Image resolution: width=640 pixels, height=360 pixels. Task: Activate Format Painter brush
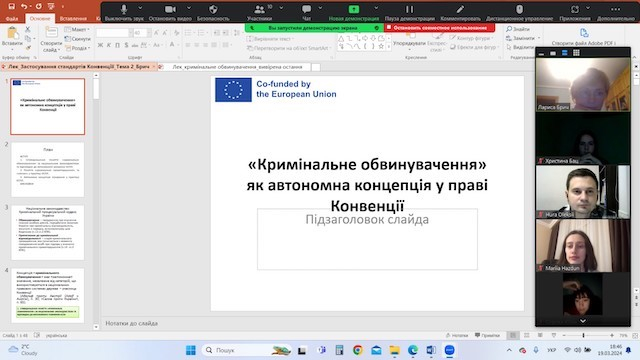coord(28,48)
